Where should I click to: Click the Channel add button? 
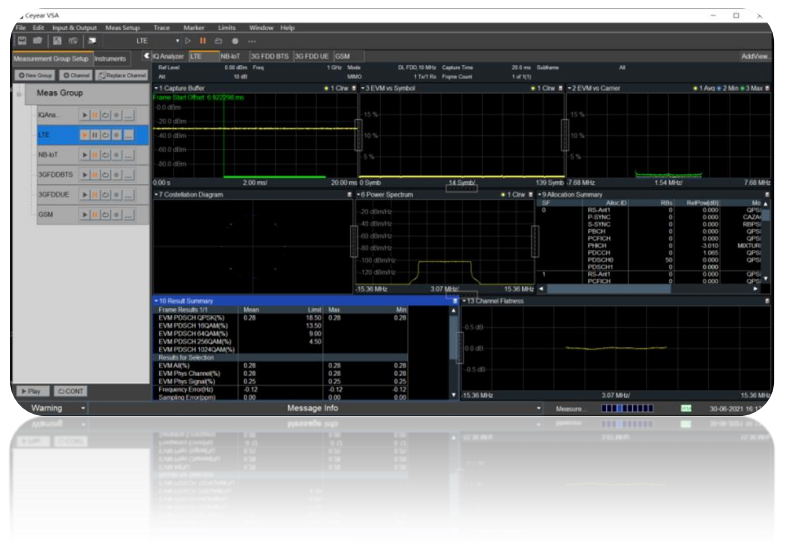coord(76,75)
